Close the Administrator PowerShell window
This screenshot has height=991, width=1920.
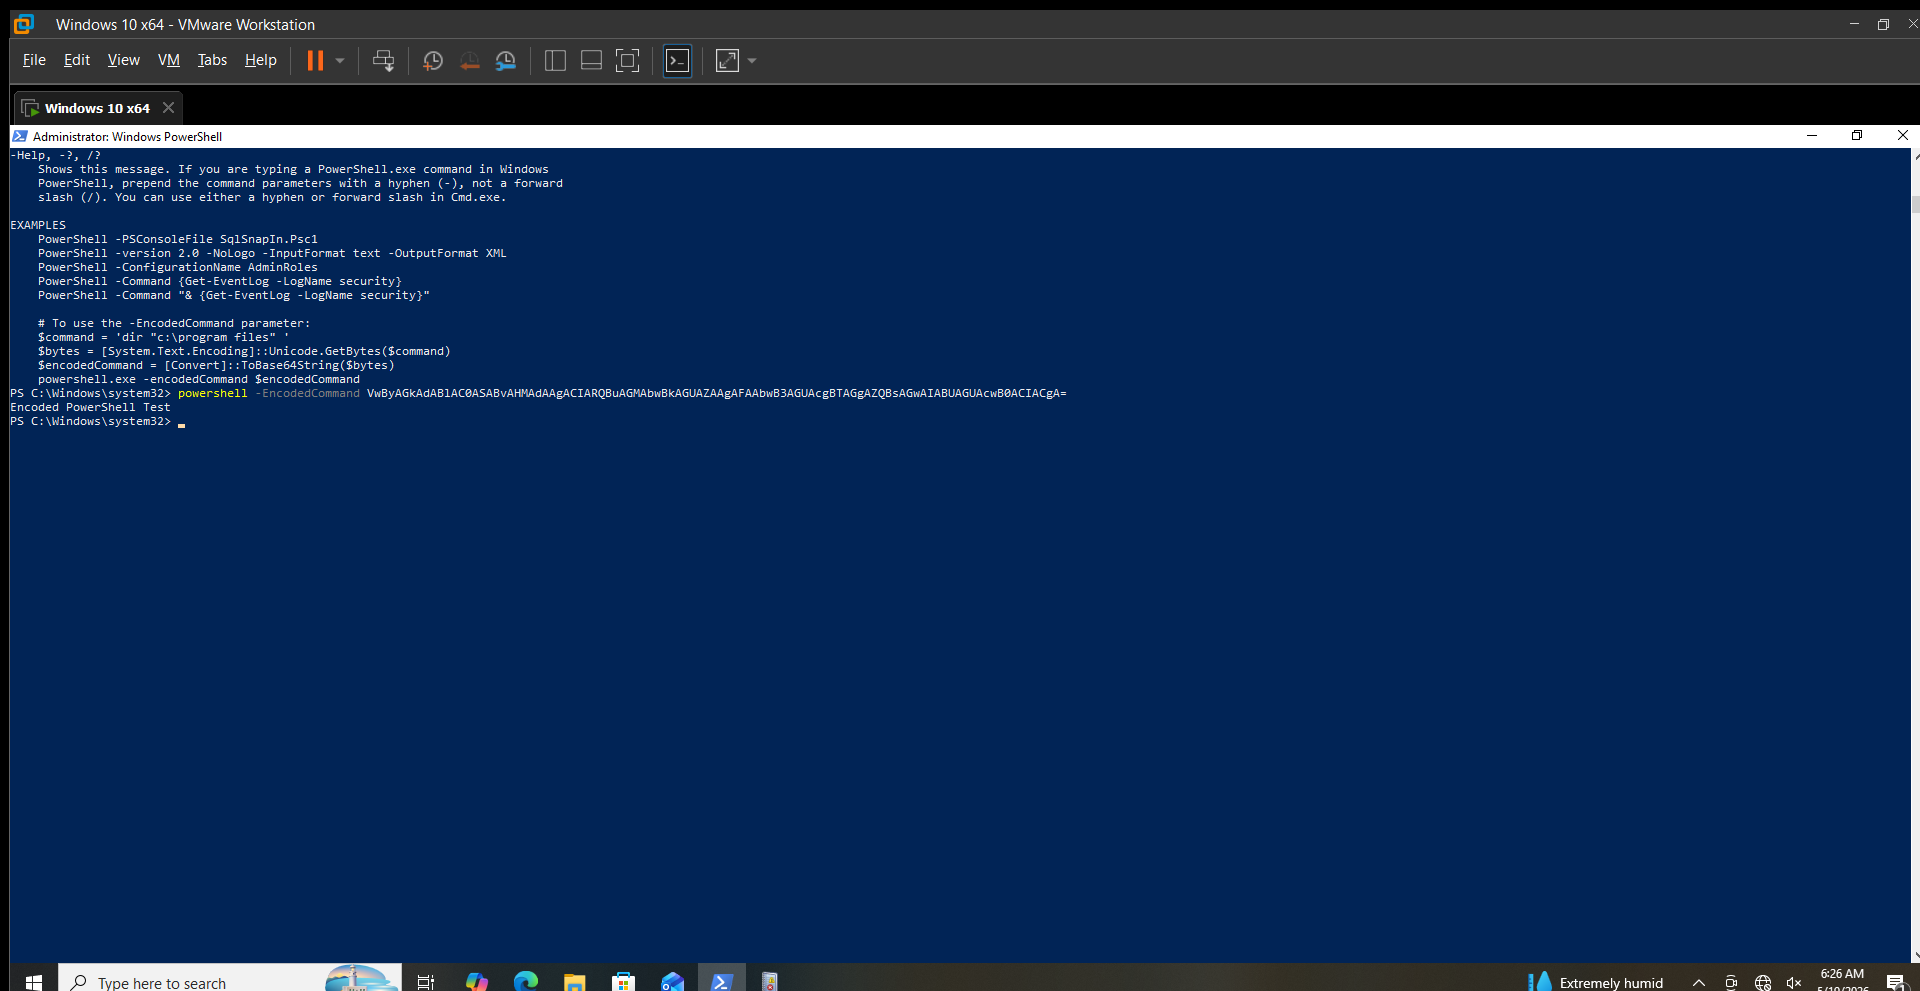click(1902, 136)
